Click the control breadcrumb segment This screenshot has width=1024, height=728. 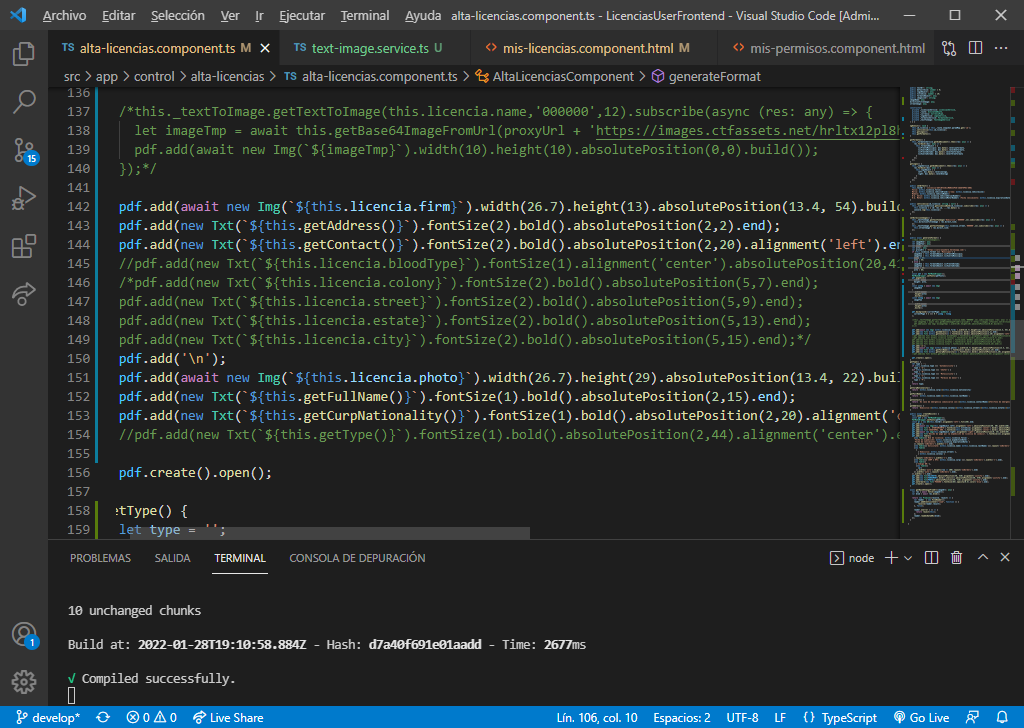[x=154, y=76]
